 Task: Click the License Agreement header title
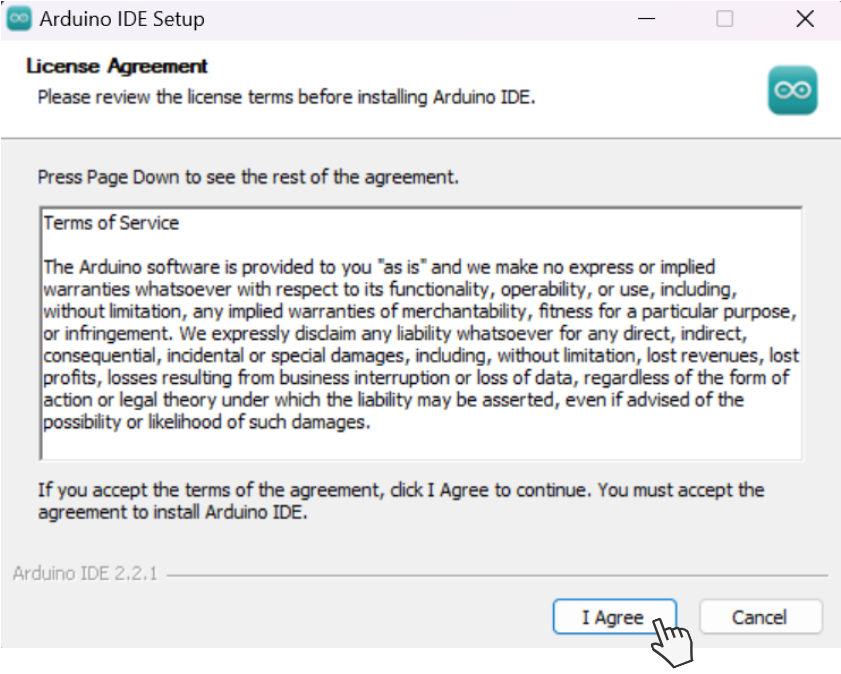[117, 67]
